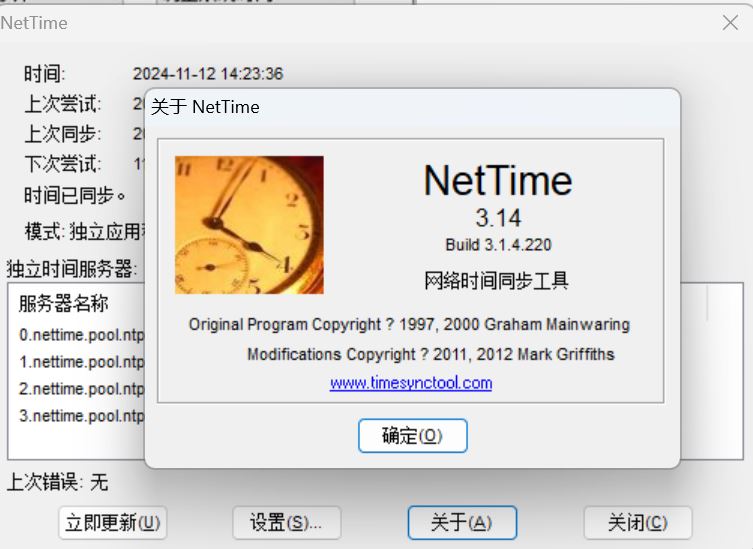Image resolution: width=753 pixels, height=549 pixels.
Task: Click the pocket watch image in About dialog
Action: coord(249,224)
